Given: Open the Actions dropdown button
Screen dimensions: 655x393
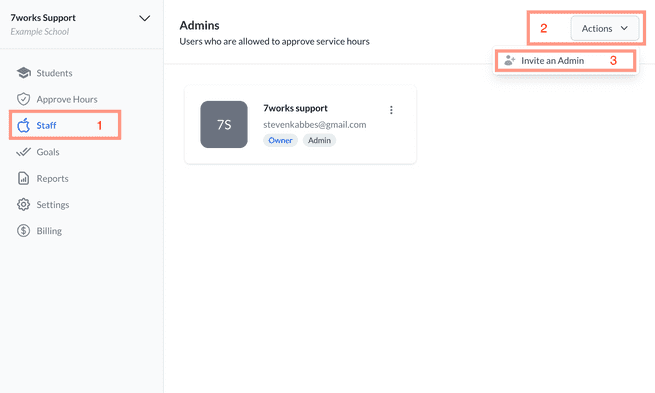Looking at the screenshot, I should [x=605, y=28].
